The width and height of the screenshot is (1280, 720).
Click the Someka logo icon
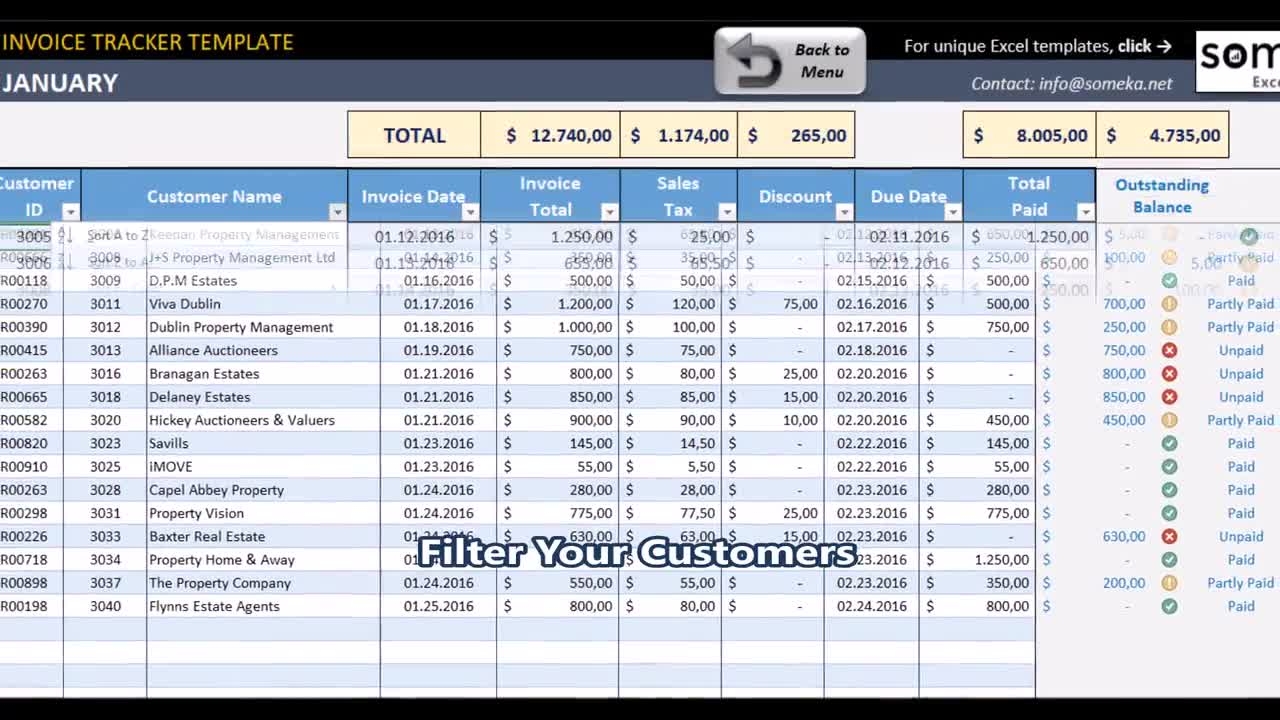[x=1238, y=60]
